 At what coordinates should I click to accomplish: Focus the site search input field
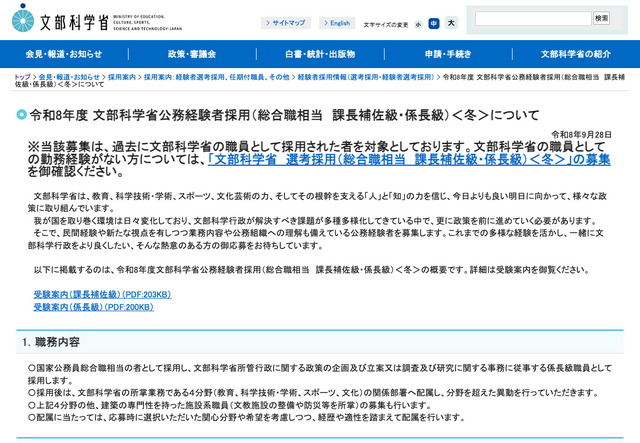pyautogui.click(x=533, y=18)
